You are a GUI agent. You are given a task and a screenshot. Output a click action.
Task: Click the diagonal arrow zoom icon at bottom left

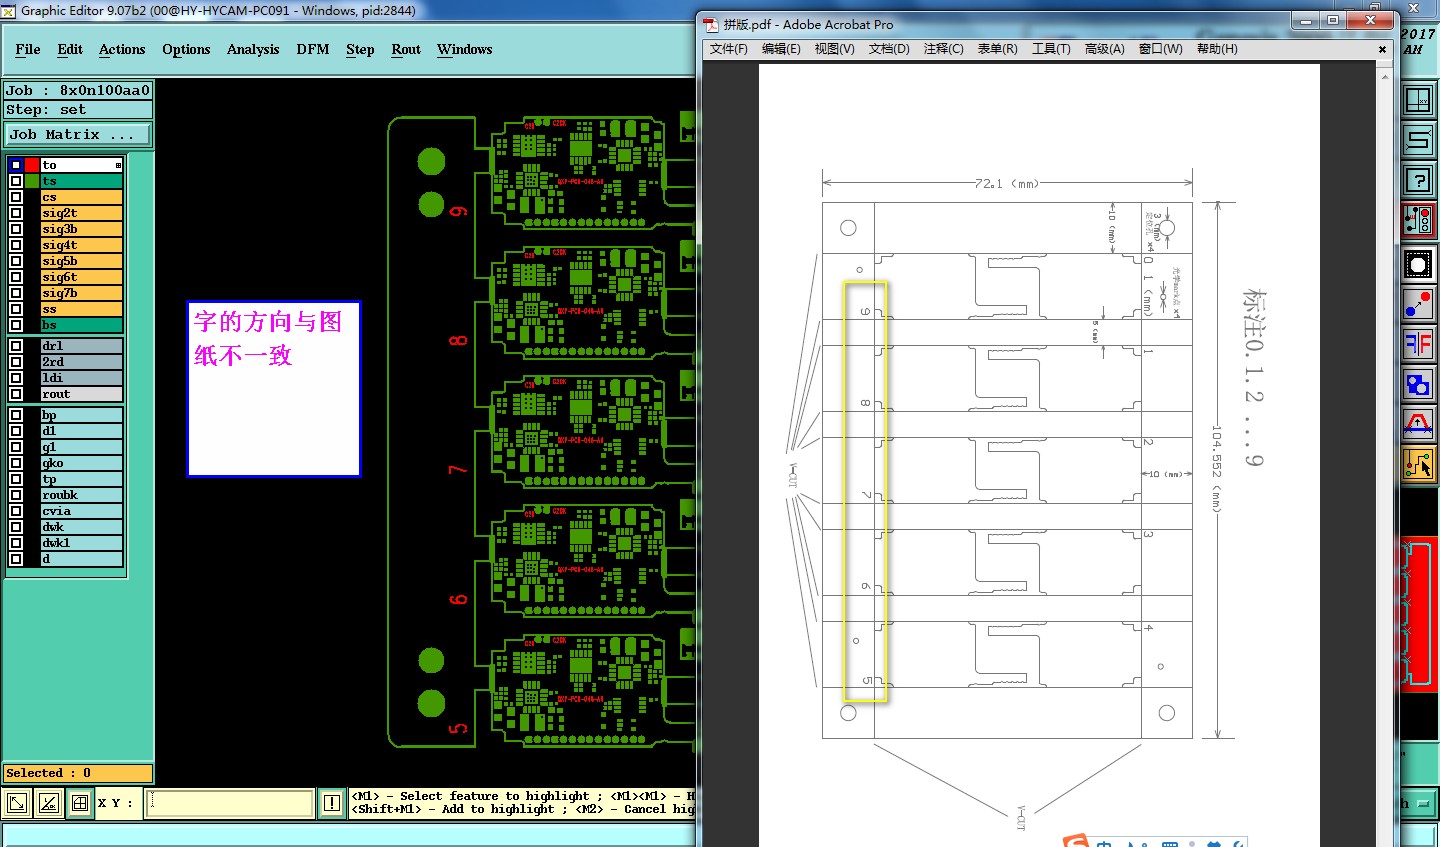(x=17, y=802)
